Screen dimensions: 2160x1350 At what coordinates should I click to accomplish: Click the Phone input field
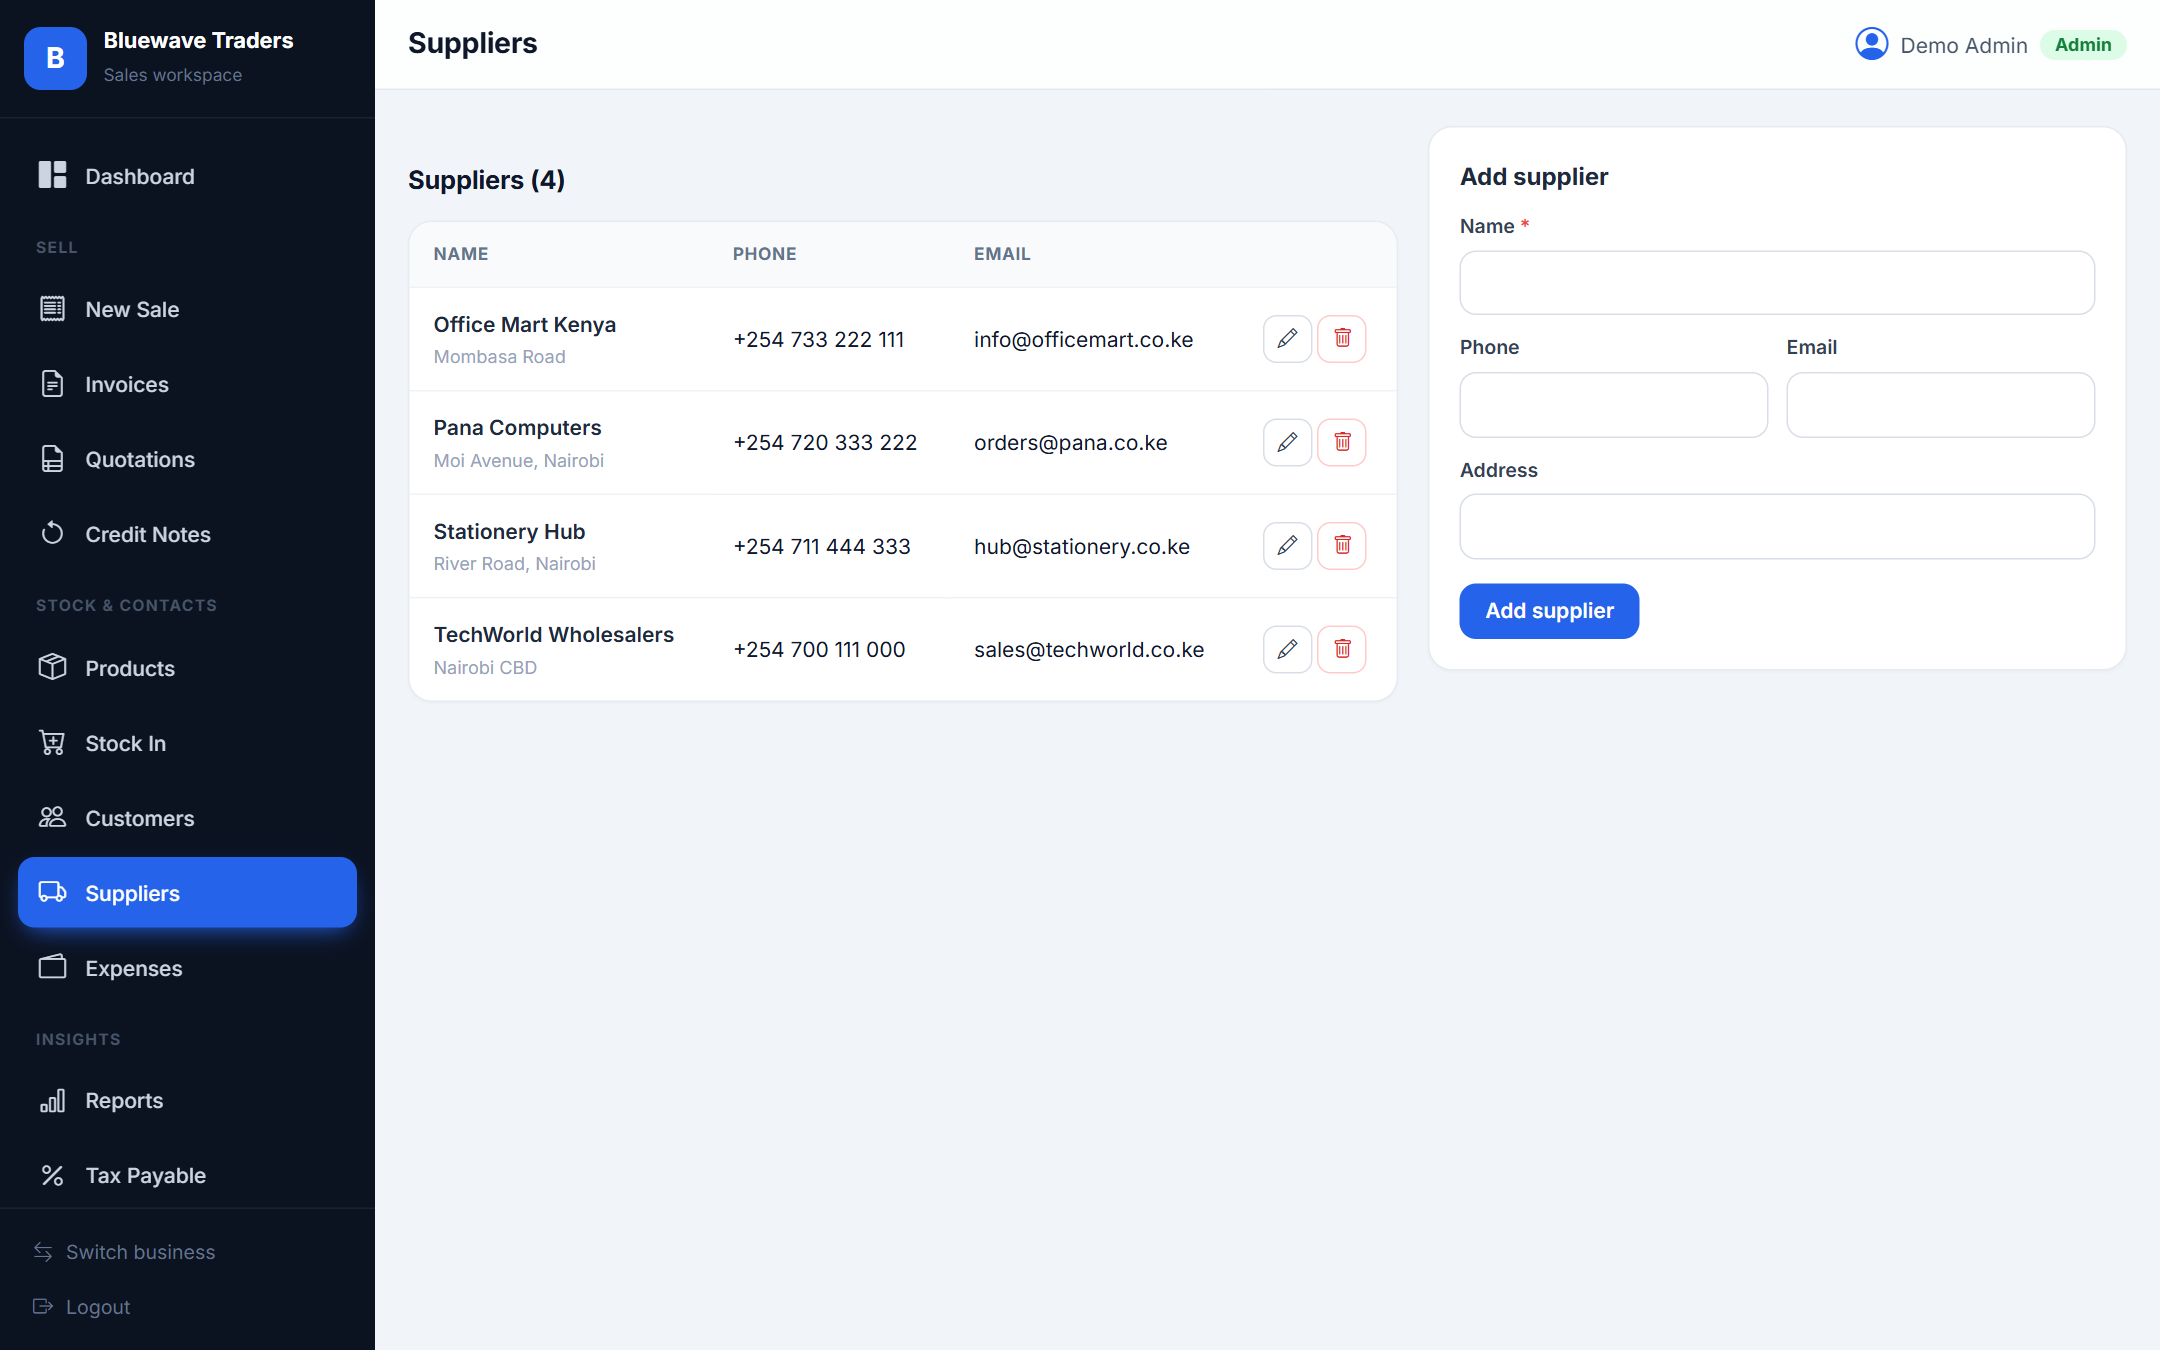click(1613, 405)
